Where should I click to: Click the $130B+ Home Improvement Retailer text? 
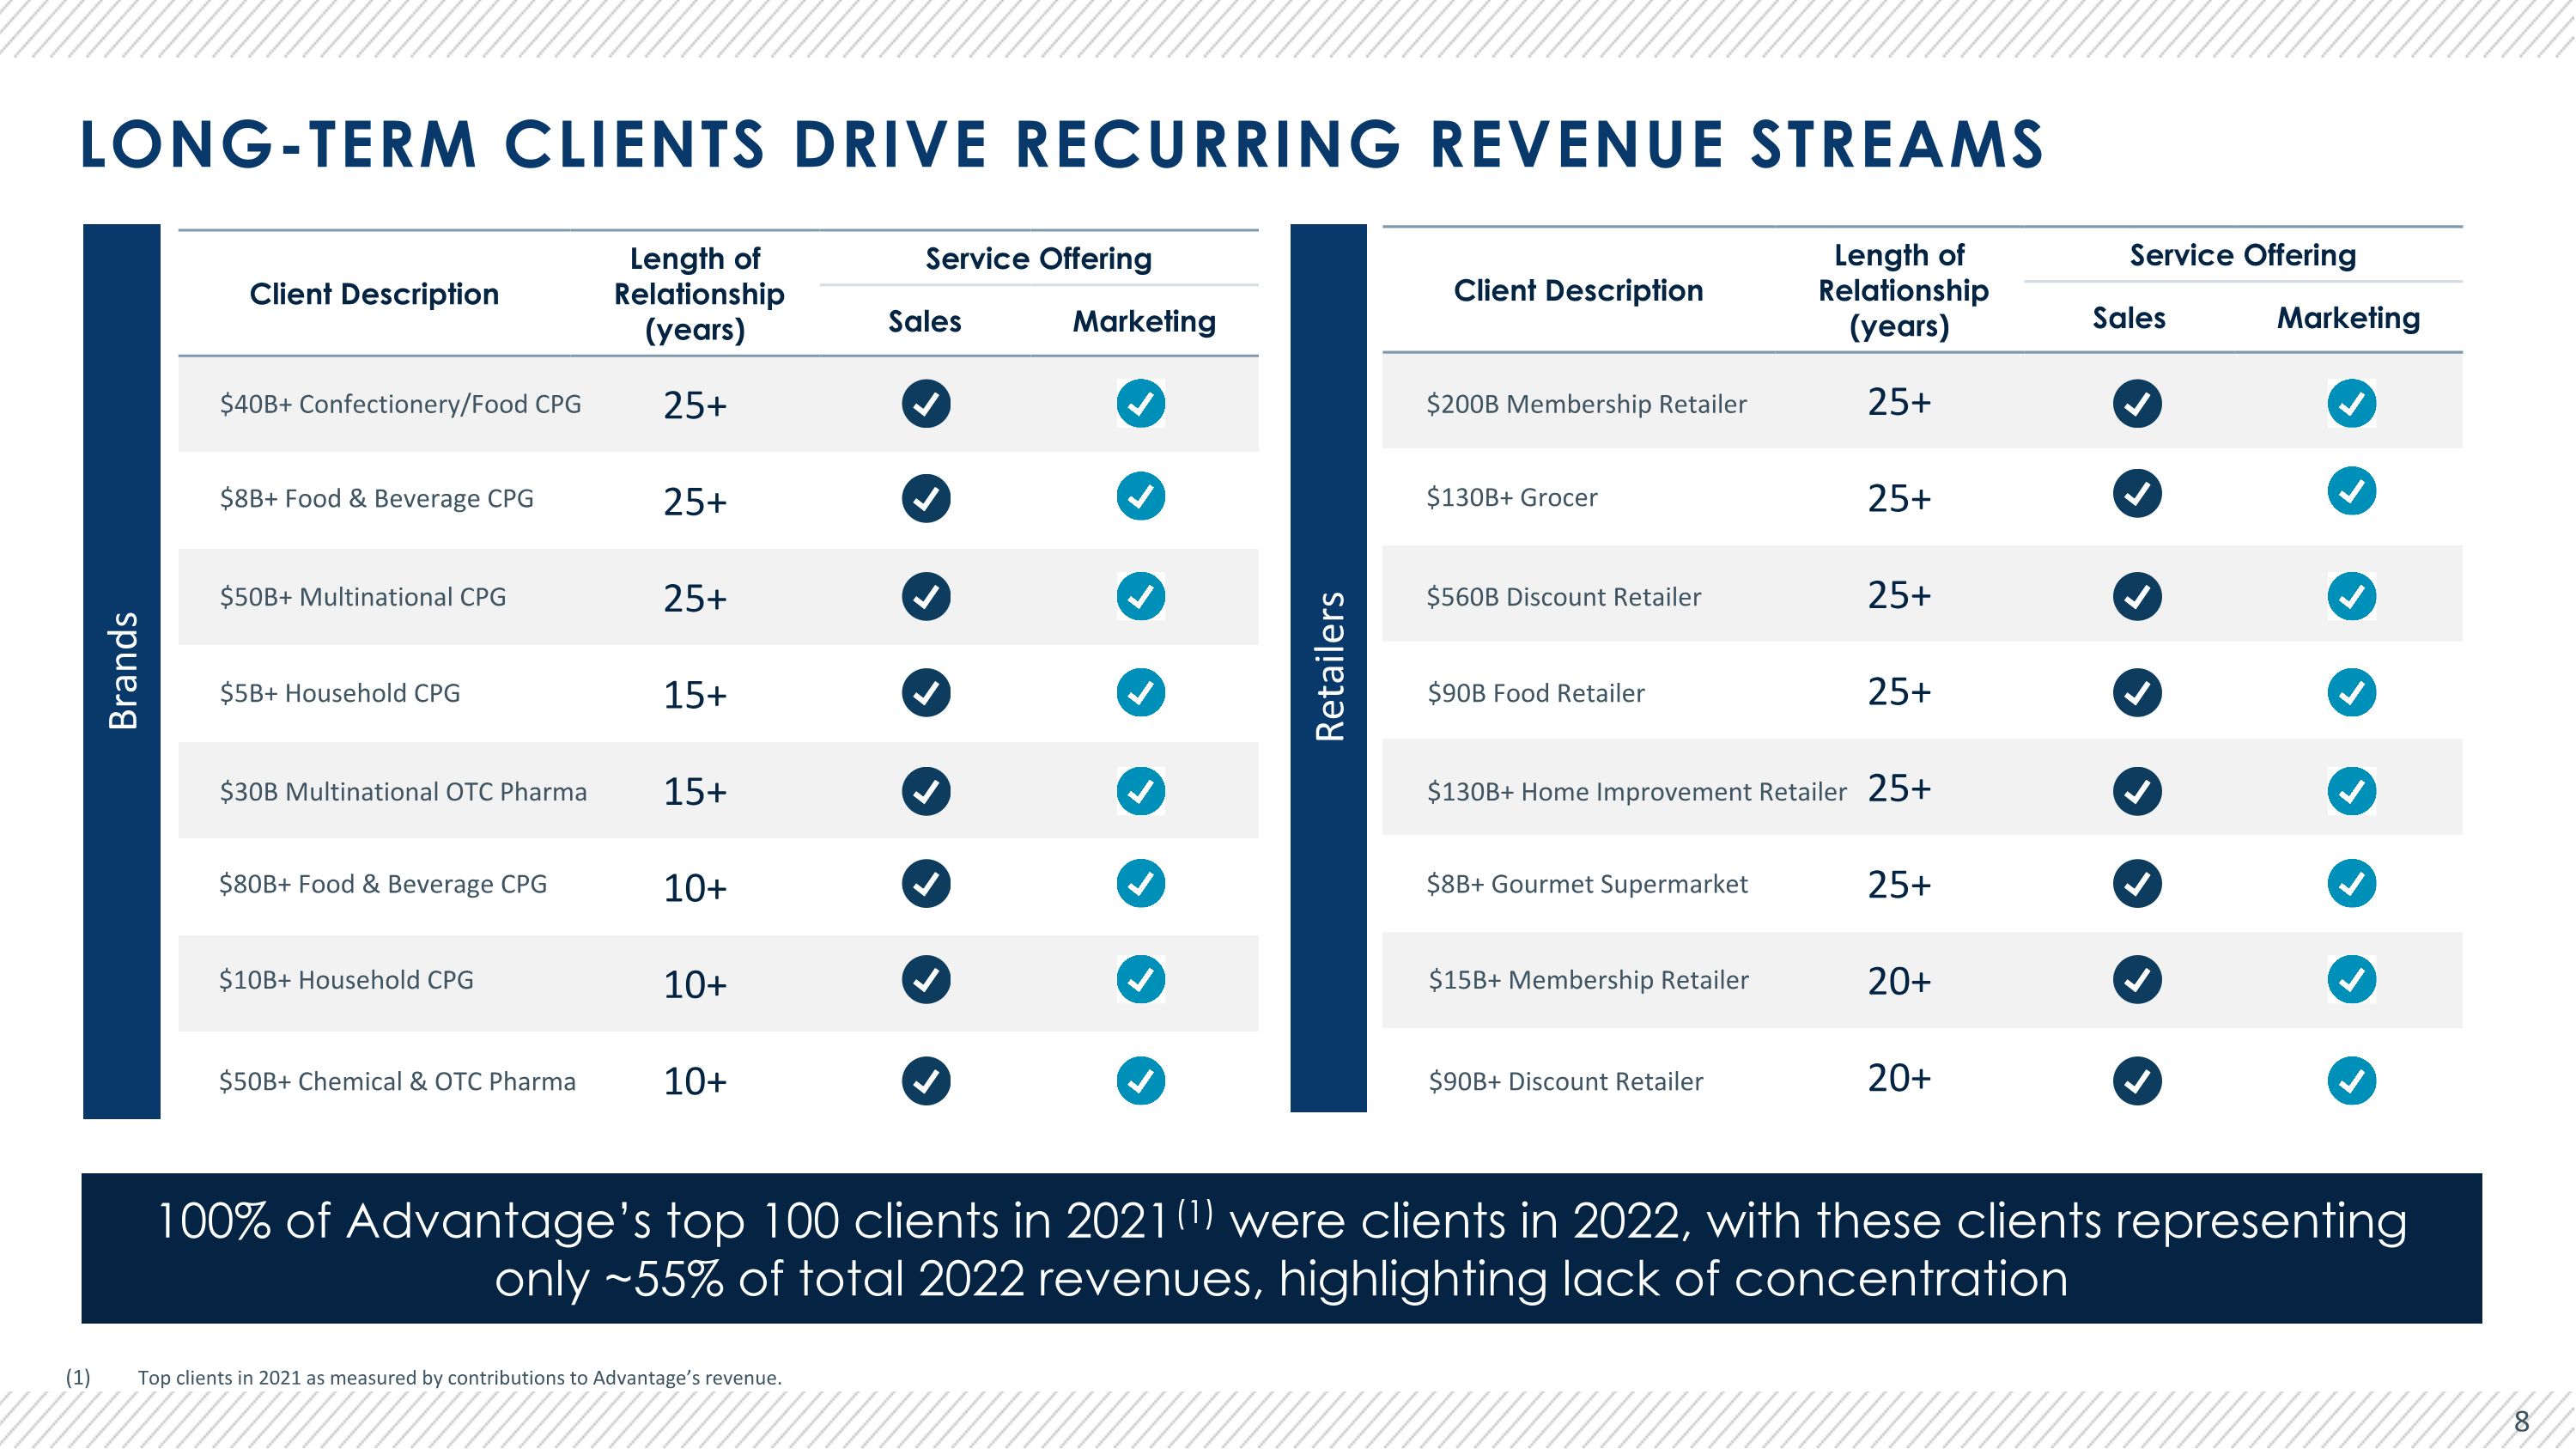(x=1636, y=792)
